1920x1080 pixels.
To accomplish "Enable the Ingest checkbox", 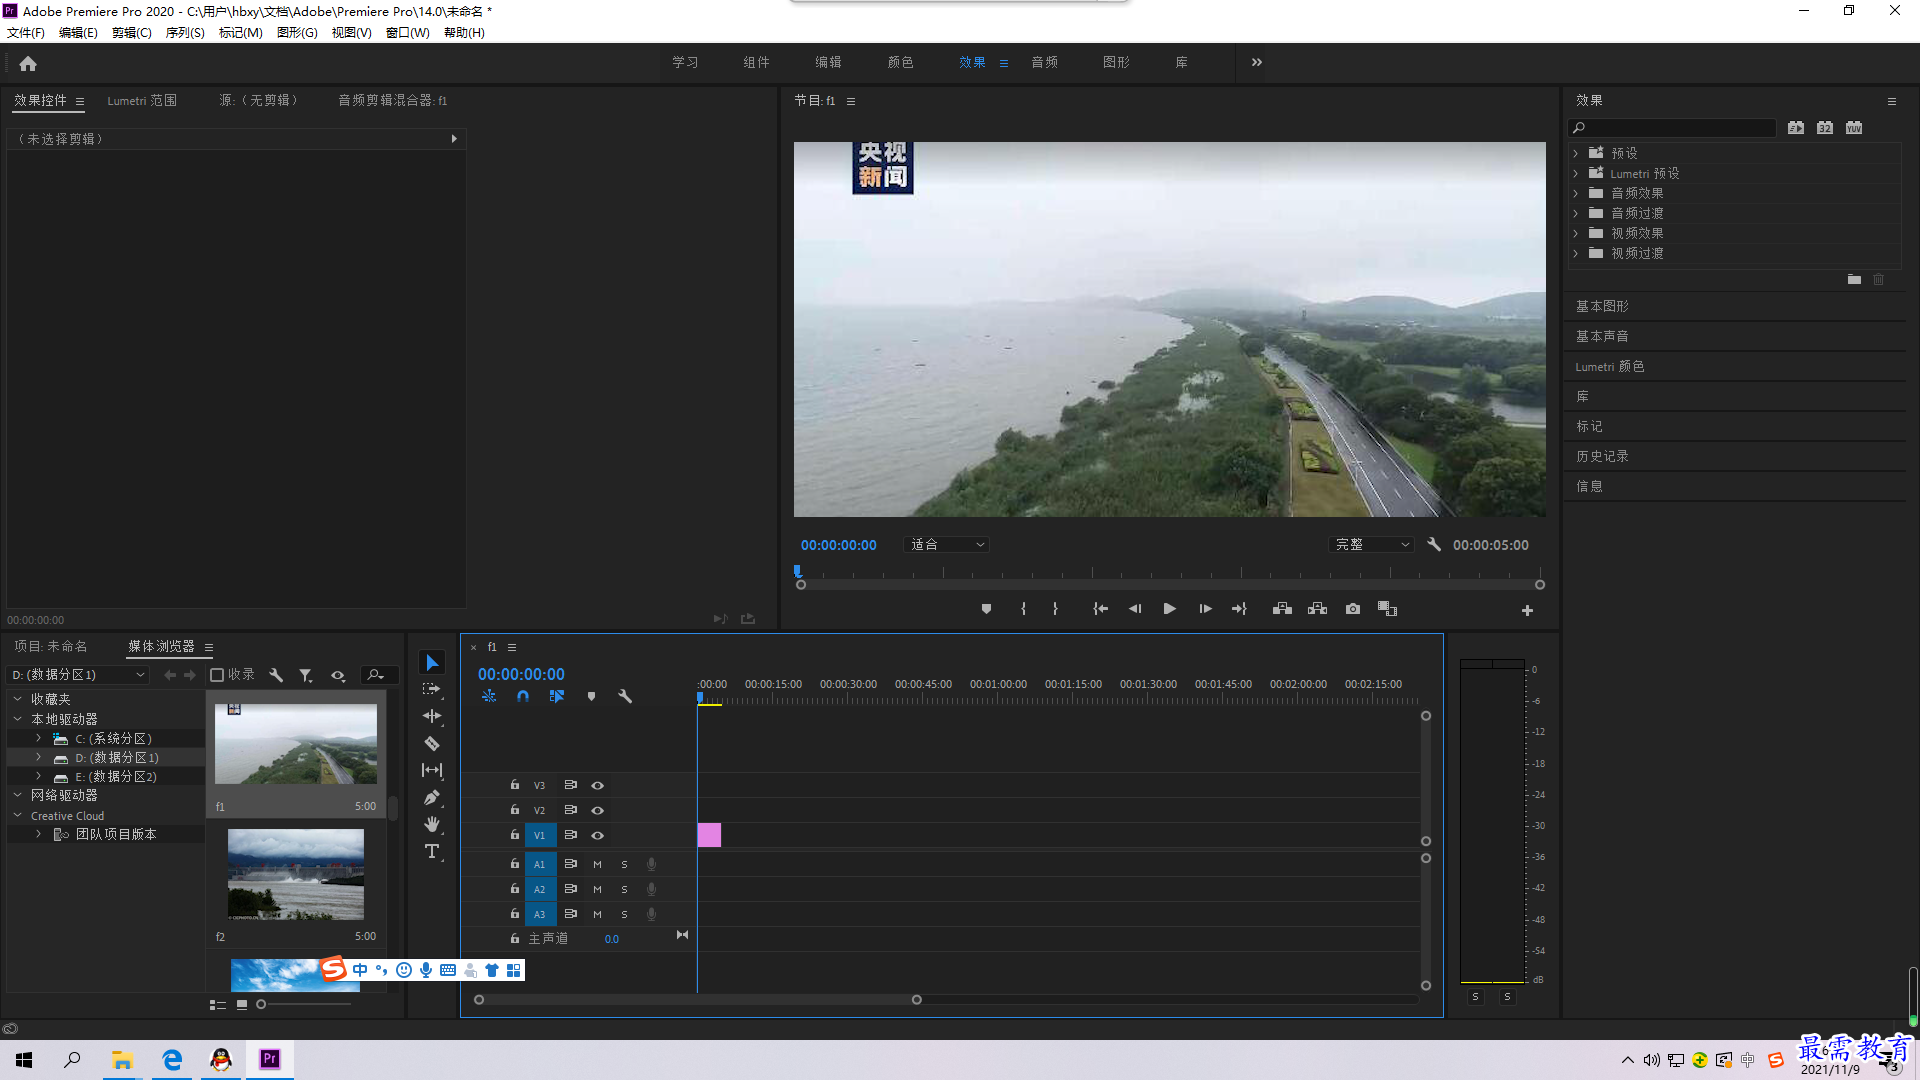I will [216, 675].
